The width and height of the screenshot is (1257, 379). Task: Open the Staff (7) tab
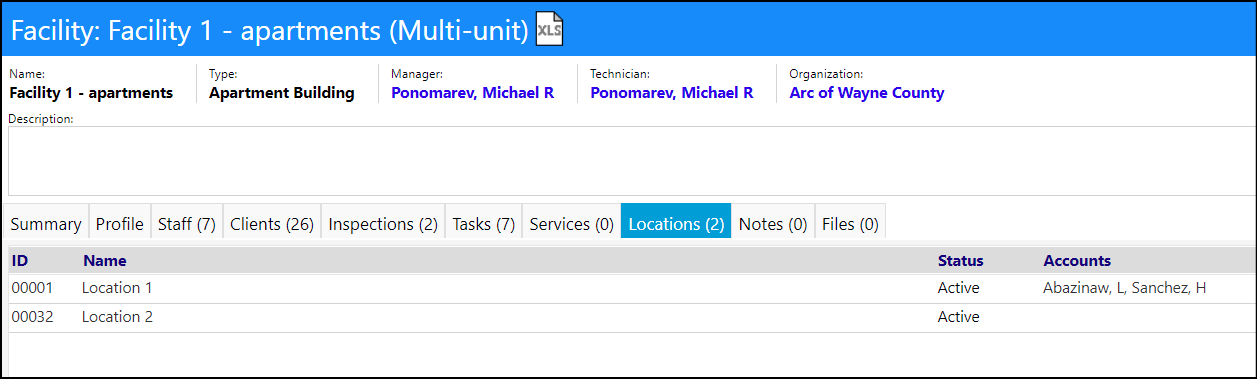pyautogui.click(x=187, y=224)
